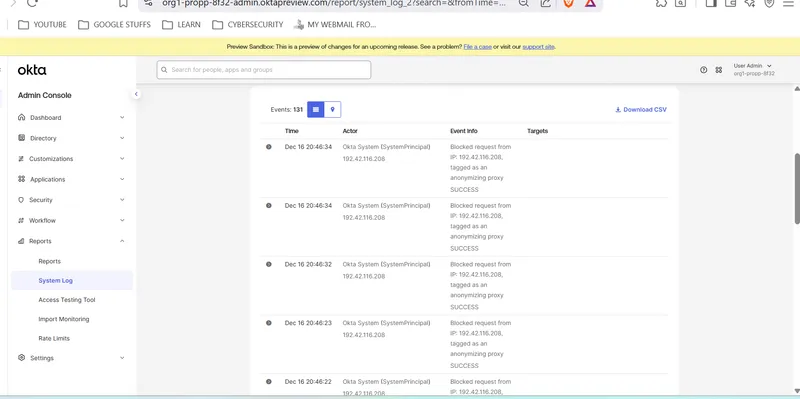Click the Targets column header
Image resolution: width=800 pixels, height=399 pixels.
[x=537, y=131]
